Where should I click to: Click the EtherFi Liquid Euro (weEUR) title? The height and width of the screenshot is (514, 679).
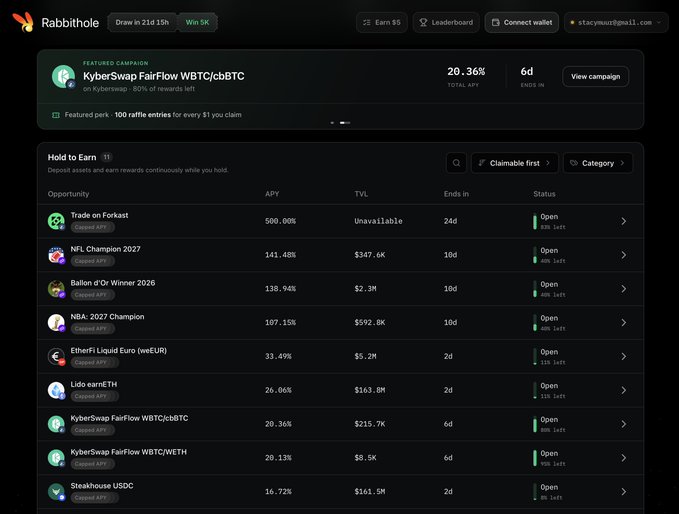tap(118, 350)
